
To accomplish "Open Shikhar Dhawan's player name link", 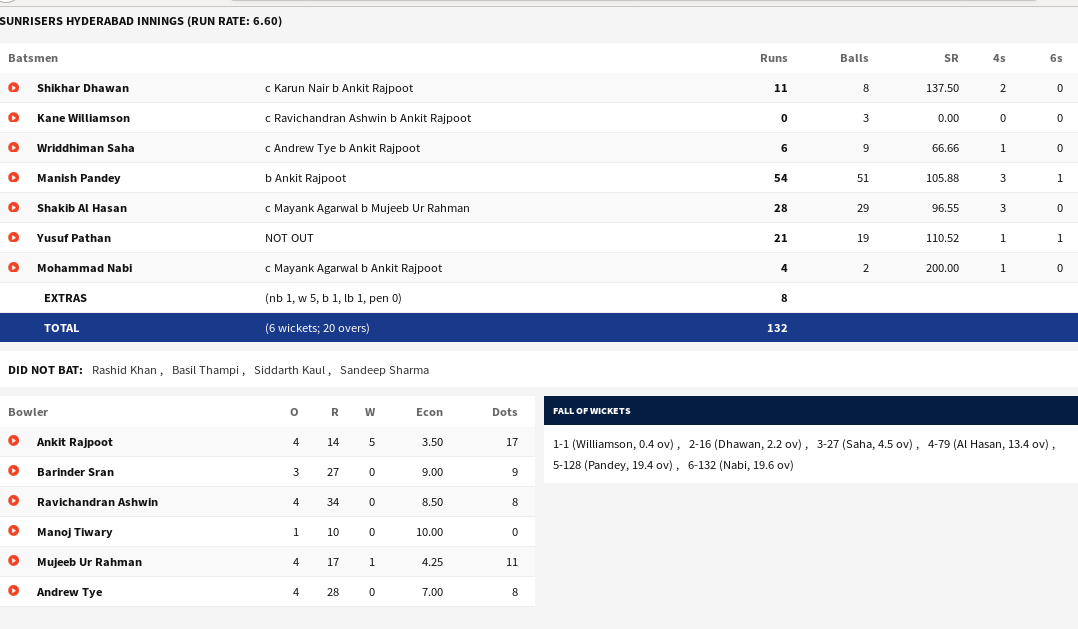I will pyautogui.click(x=82, y=88).
